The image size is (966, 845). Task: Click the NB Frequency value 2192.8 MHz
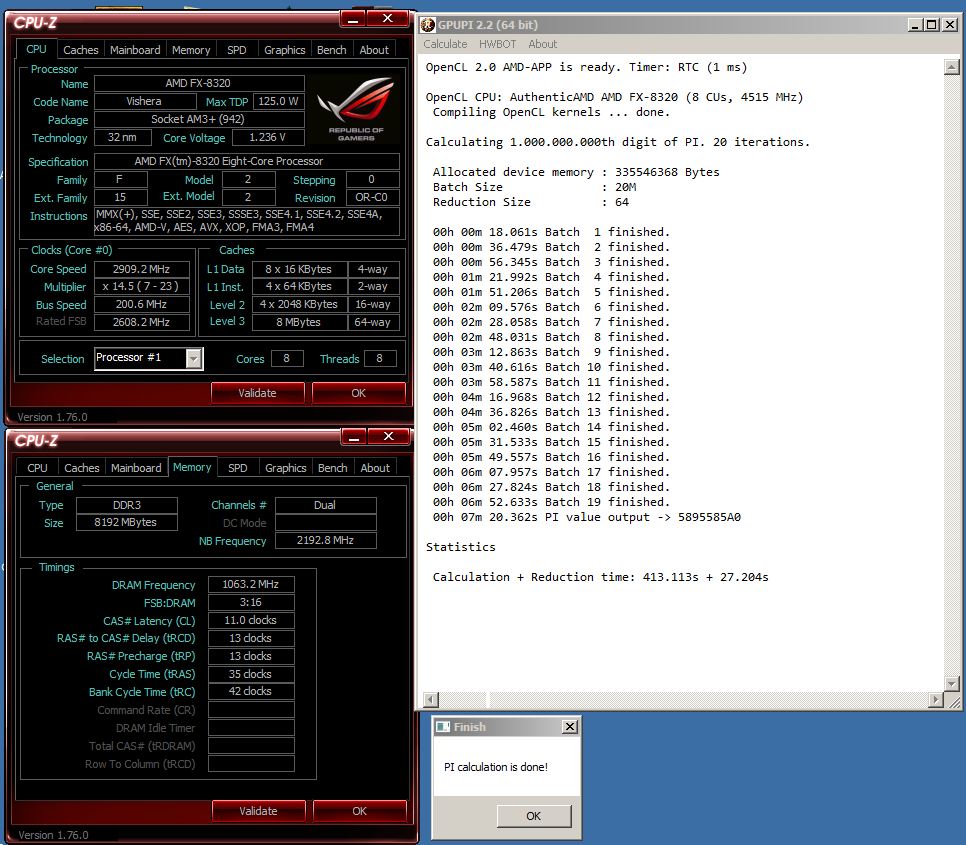click(x=325, y=540)
